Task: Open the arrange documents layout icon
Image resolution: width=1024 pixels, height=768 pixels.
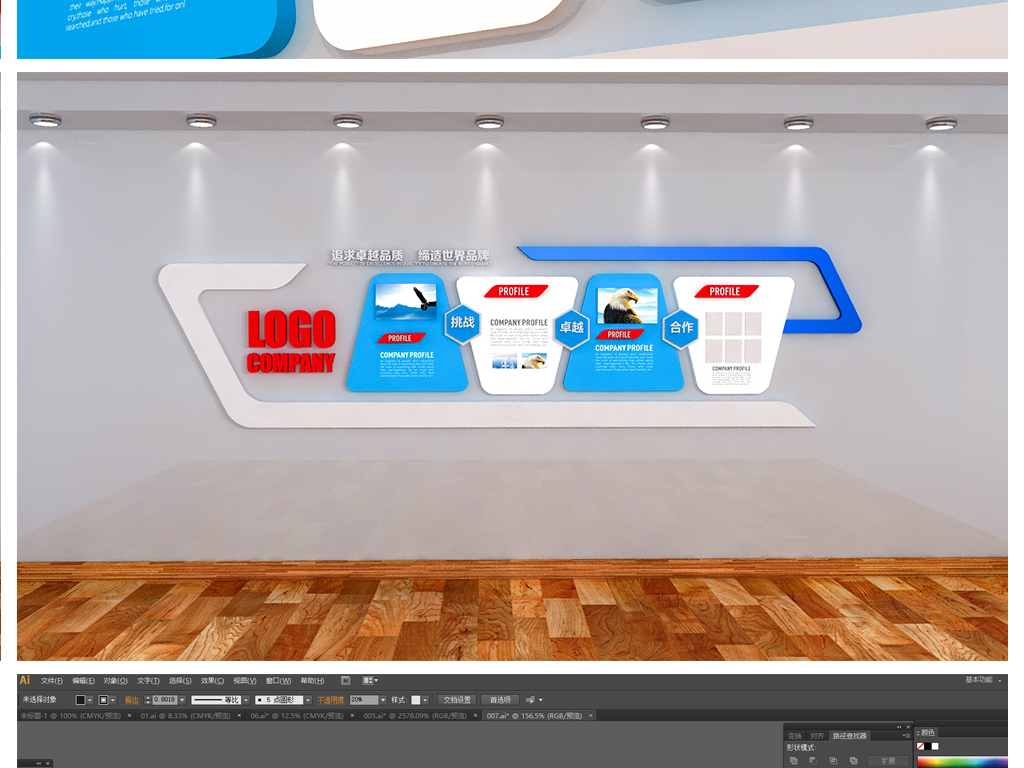Action: point(370,681)
